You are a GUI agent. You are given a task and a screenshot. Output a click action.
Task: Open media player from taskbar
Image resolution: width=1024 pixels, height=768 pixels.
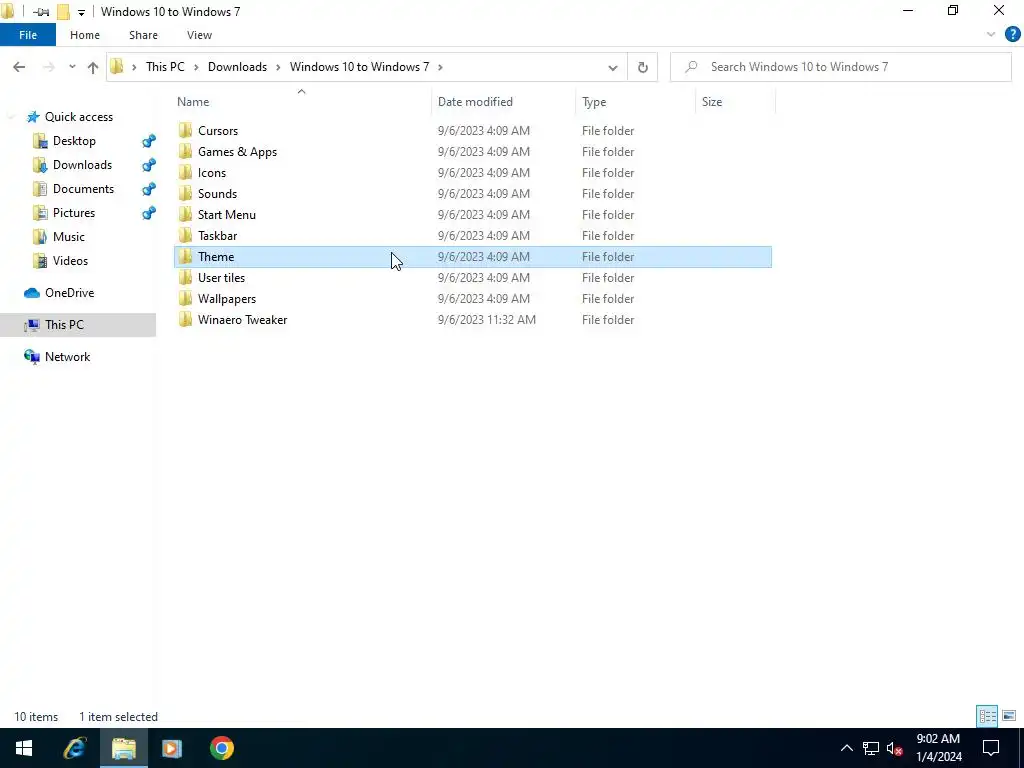(172, 748)
